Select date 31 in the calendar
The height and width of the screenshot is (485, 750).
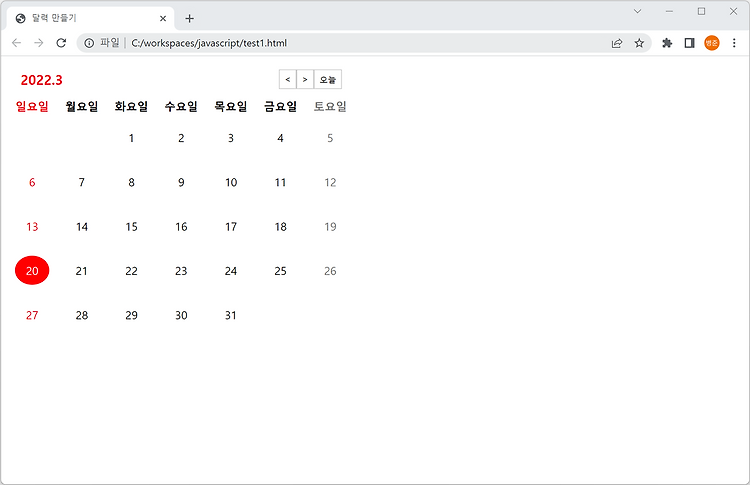[x=231, y=315]
